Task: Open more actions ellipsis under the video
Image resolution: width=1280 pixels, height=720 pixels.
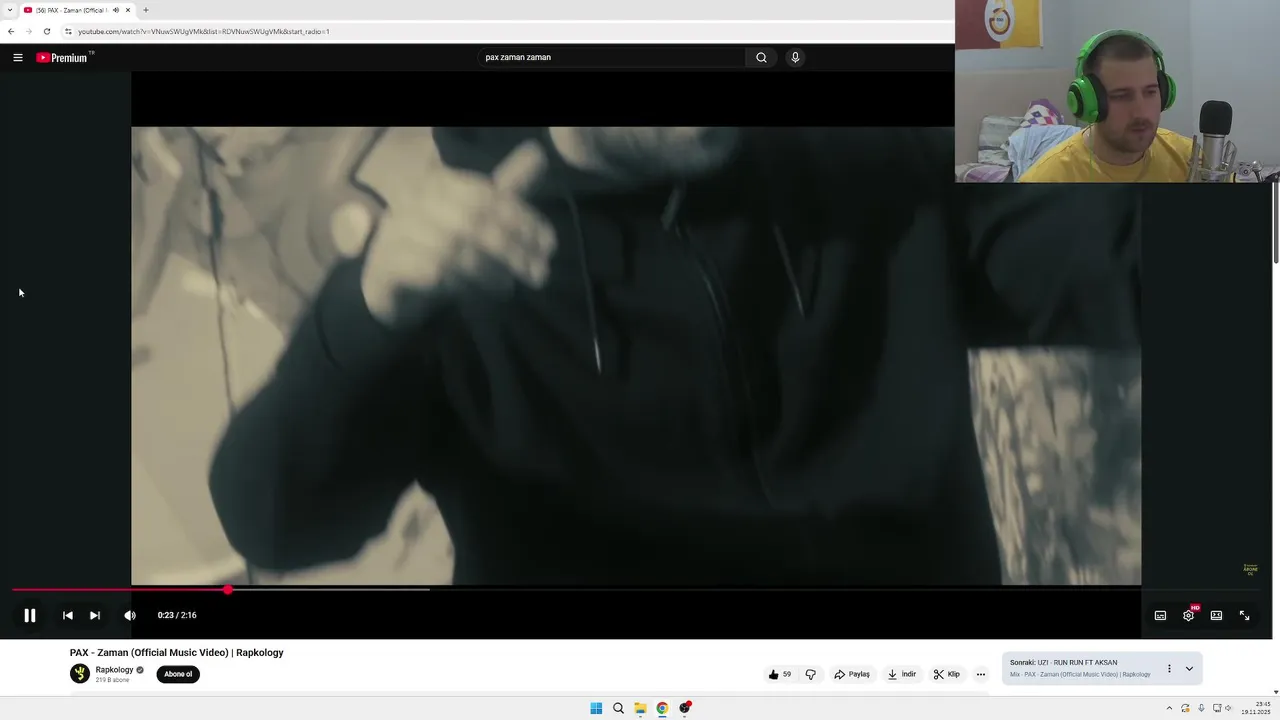Action: click(981, 674)
